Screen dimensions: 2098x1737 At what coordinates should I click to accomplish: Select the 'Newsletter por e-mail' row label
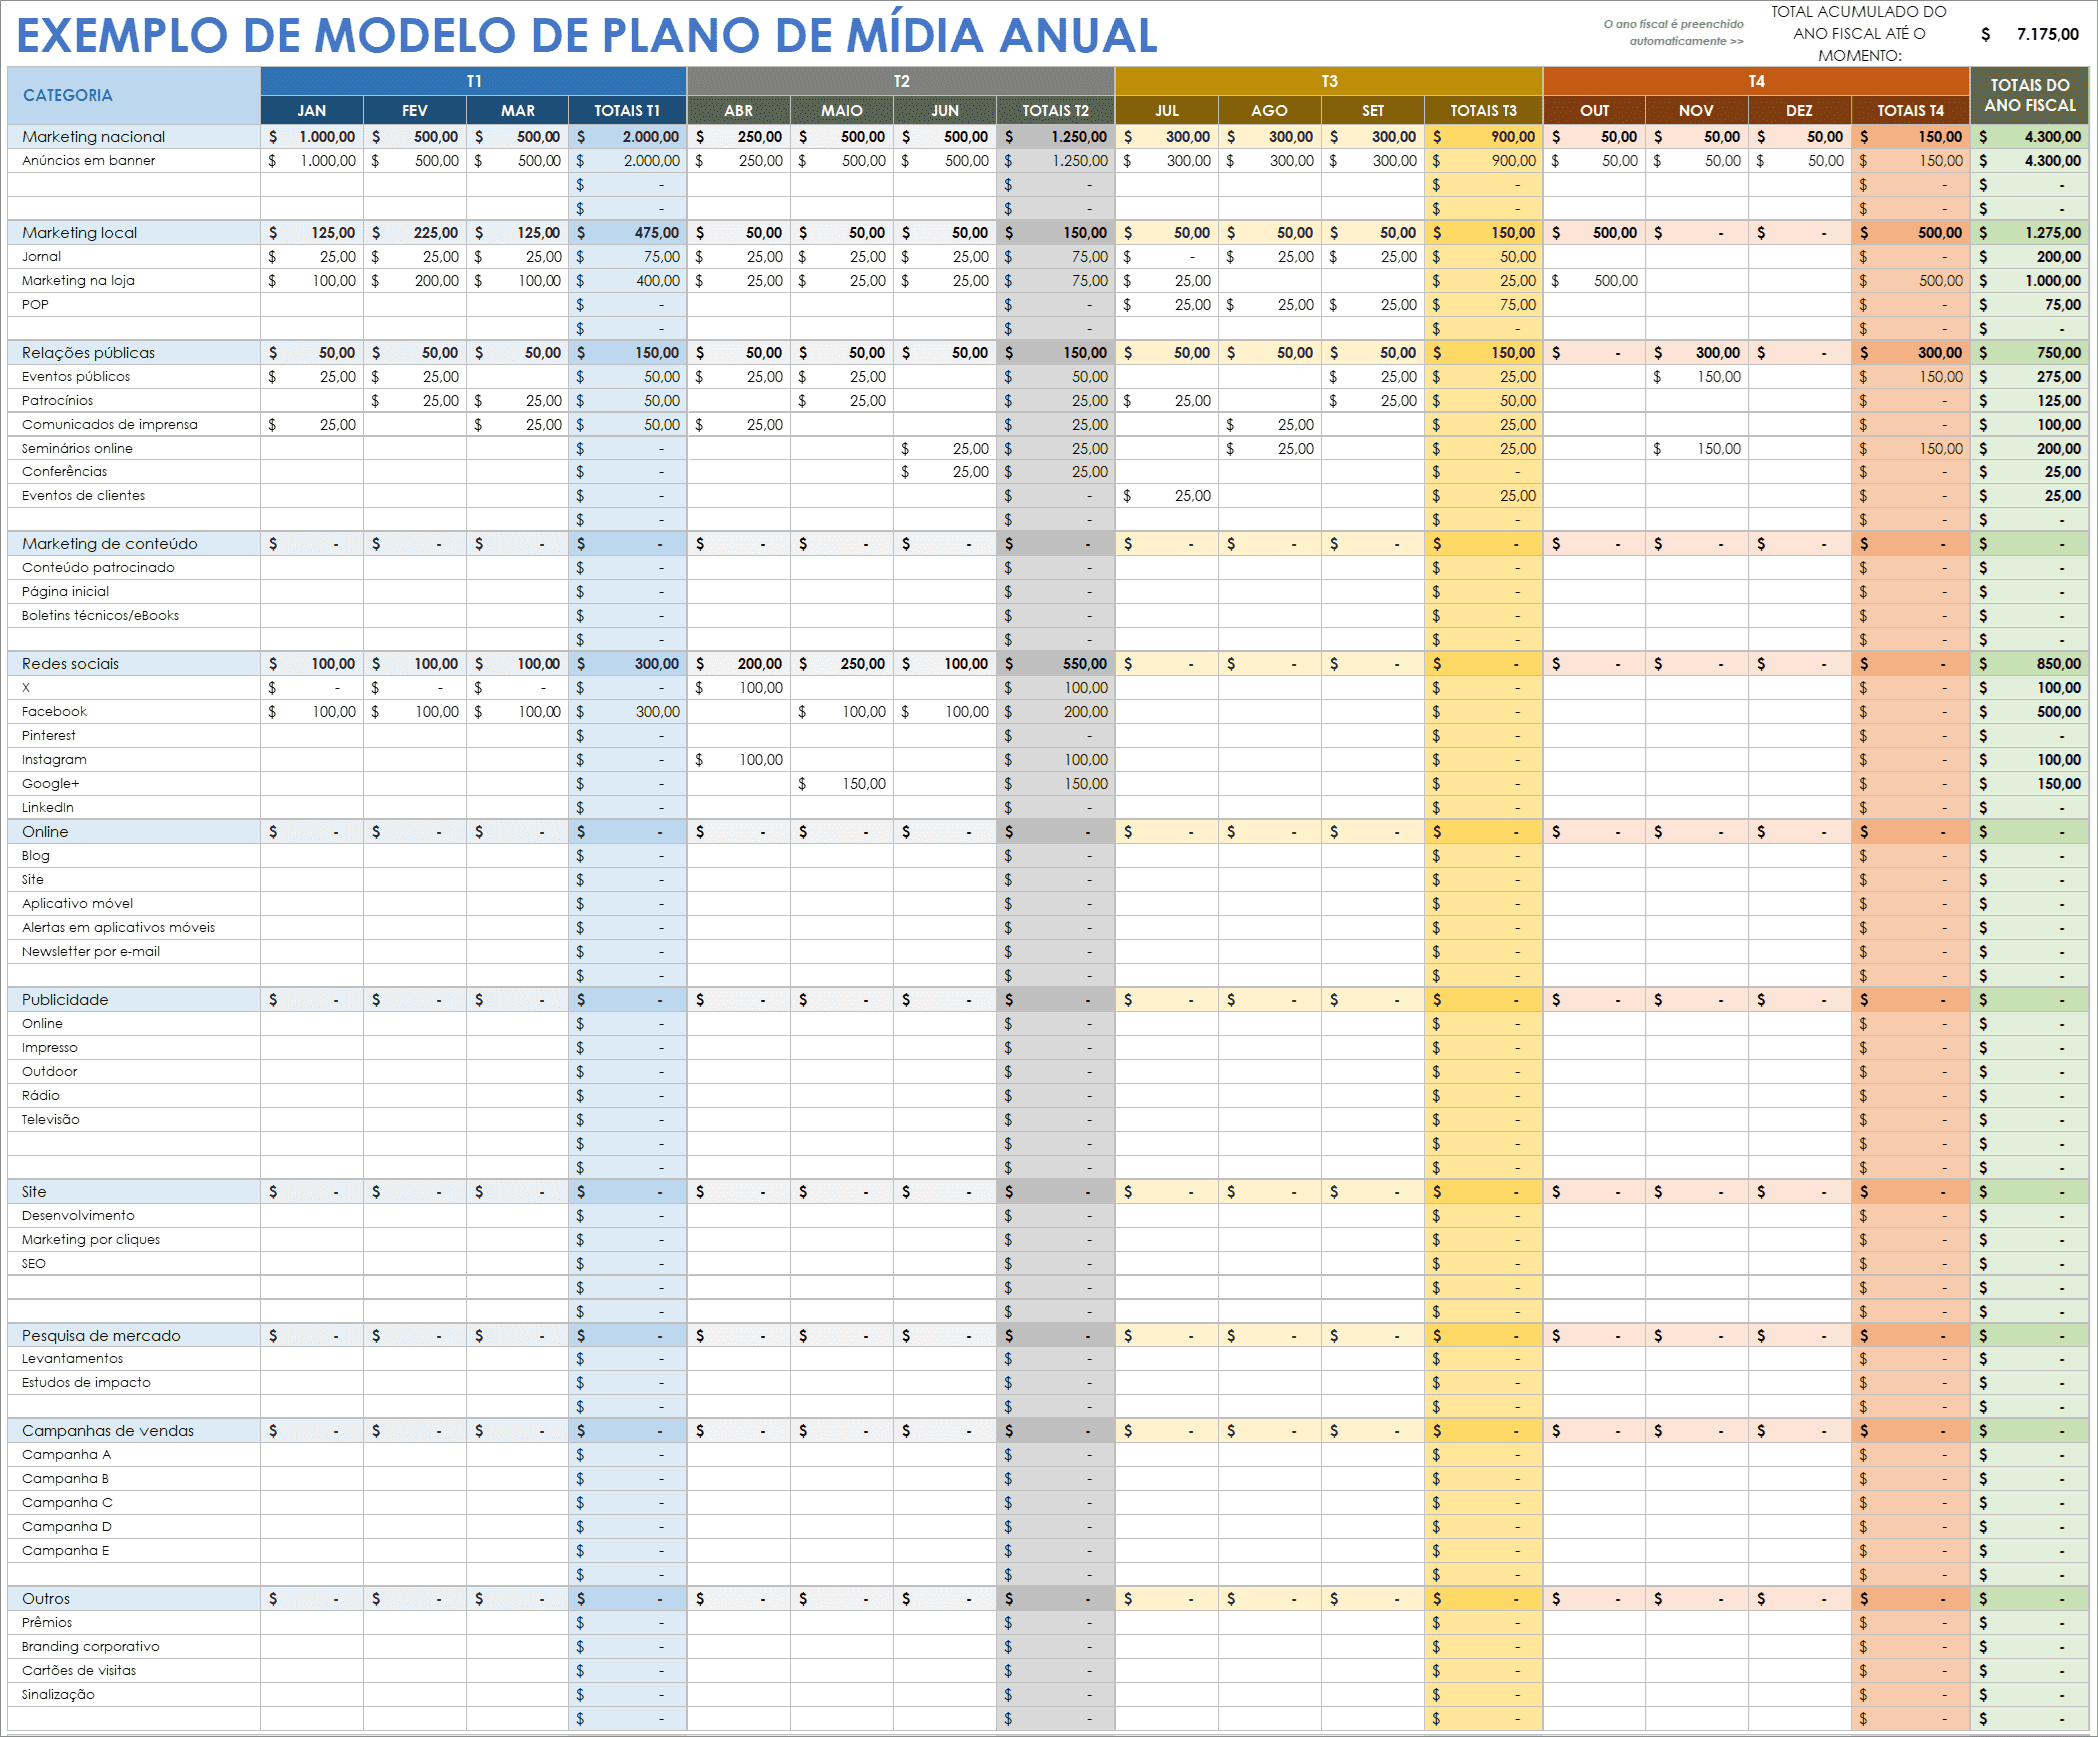coord(91,951)
